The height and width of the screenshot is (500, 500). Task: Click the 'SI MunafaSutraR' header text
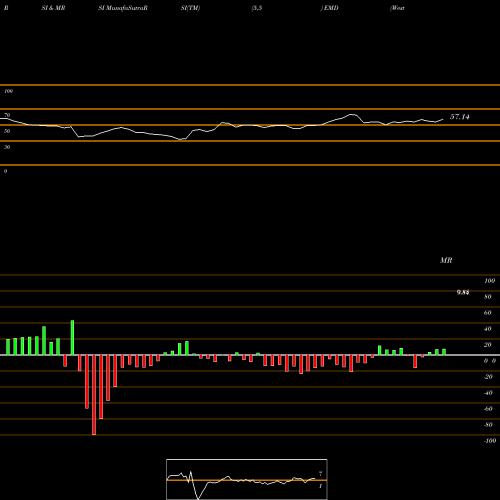[123, 8]
